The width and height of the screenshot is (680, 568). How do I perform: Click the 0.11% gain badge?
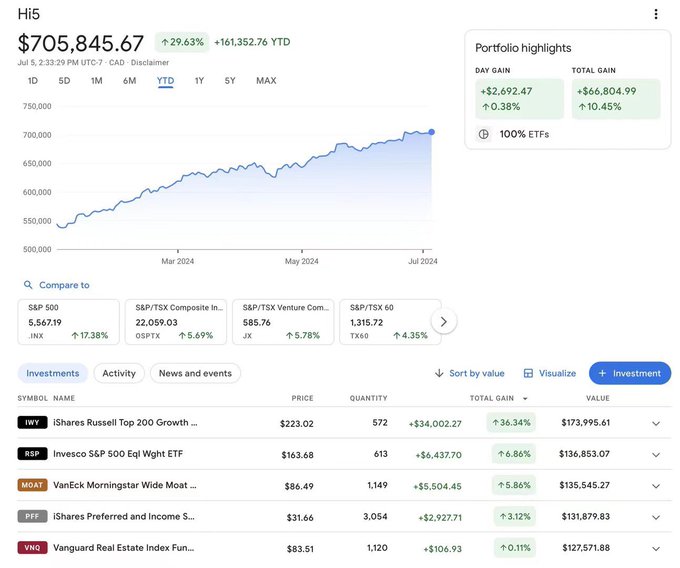click(515, 548)
